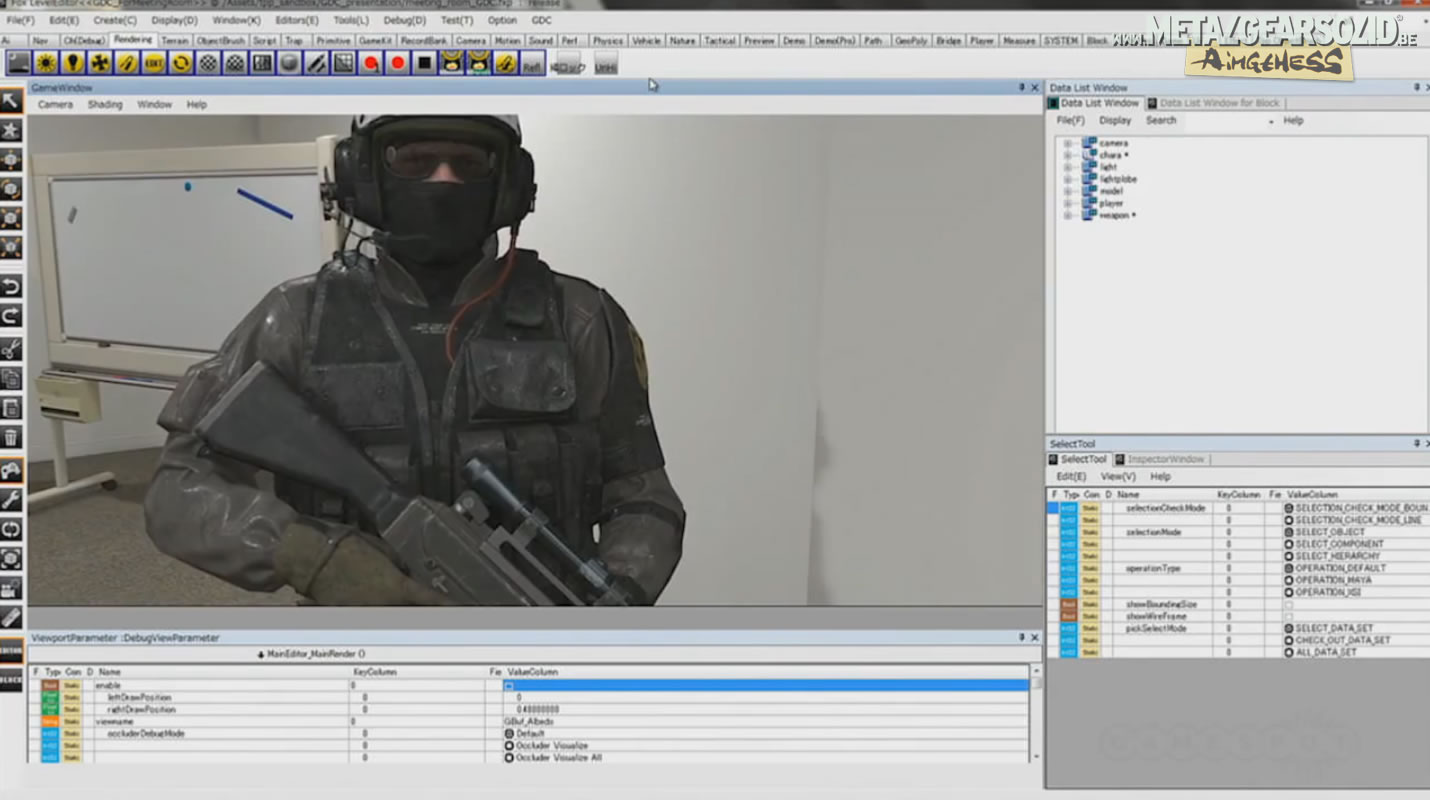Switch to the Terrain tab
The width and height of the screenshot is (1430, 800).
(175, 41)
